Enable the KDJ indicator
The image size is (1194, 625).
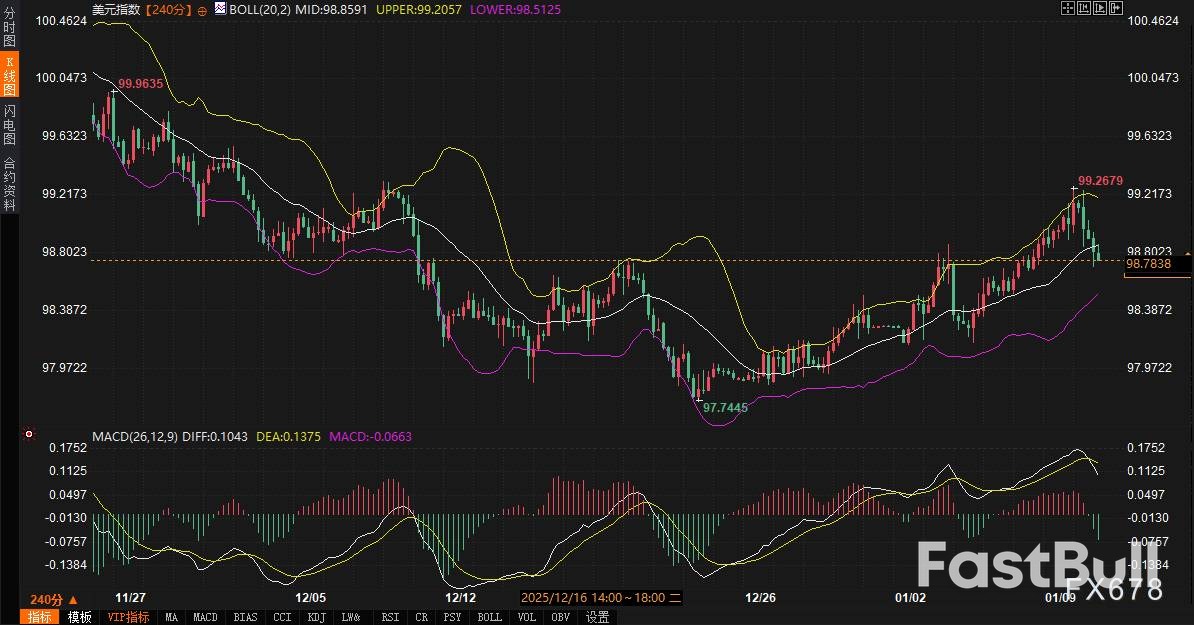tap(316, 617)
